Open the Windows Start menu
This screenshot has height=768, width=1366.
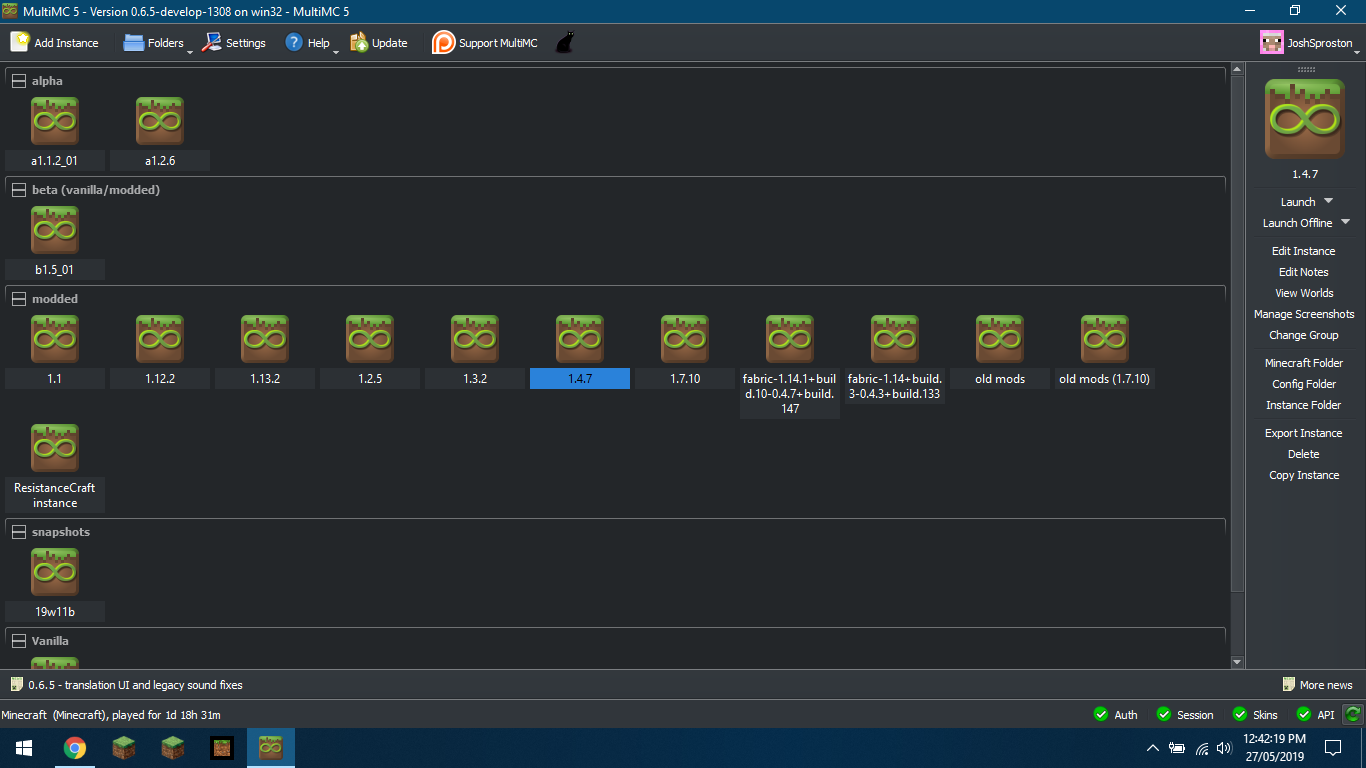click(24, 748)
